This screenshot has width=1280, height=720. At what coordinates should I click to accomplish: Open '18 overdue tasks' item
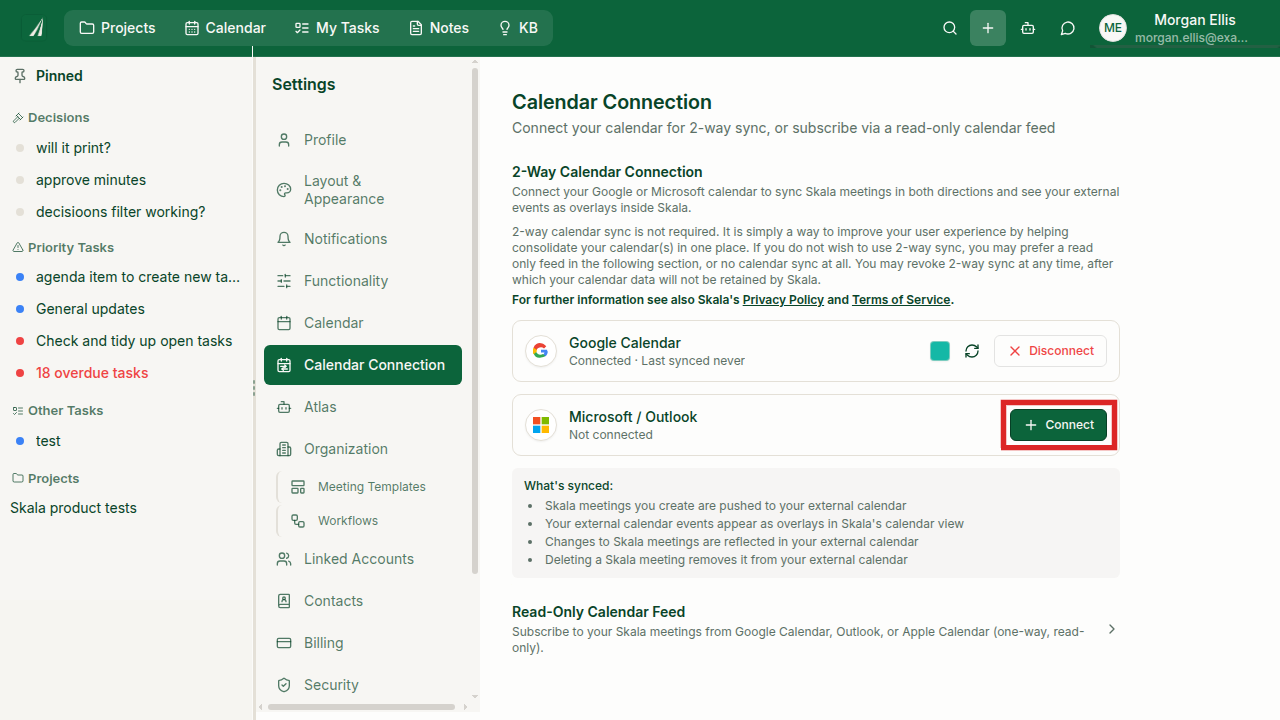point(92,373)
